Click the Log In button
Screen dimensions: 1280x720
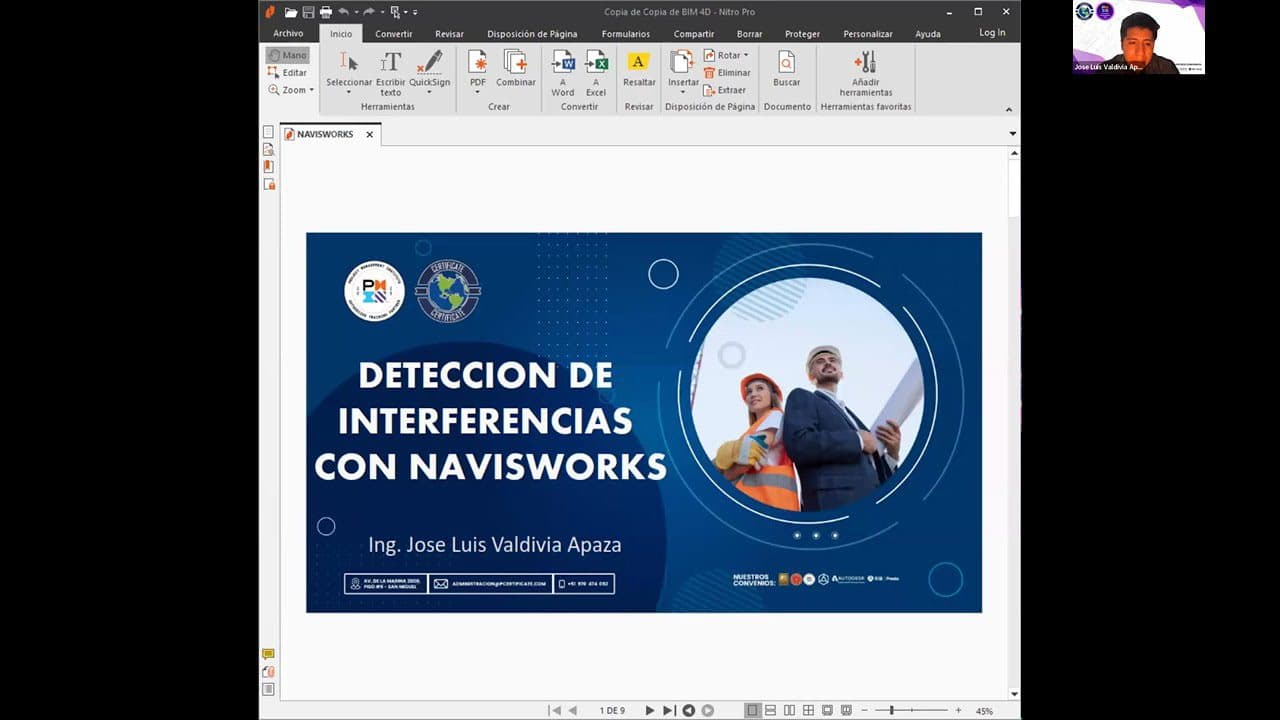tap(991, 31)
